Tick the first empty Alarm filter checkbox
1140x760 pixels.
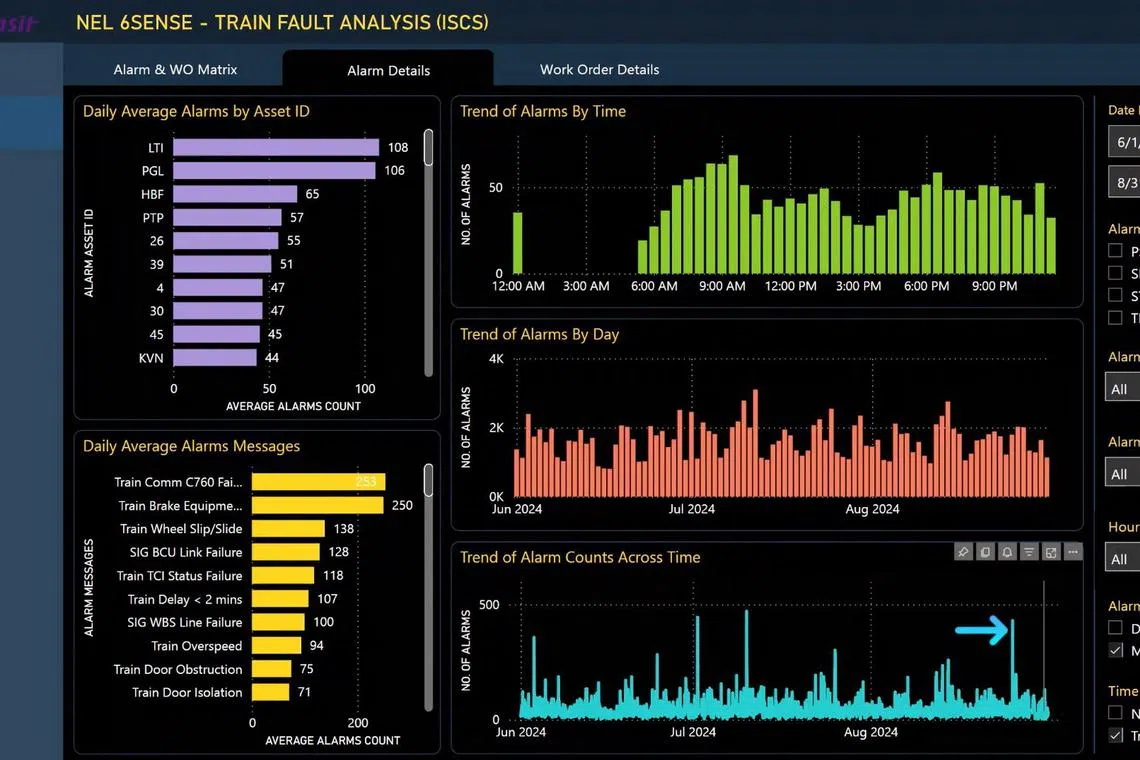click(x=1115, y=251)
